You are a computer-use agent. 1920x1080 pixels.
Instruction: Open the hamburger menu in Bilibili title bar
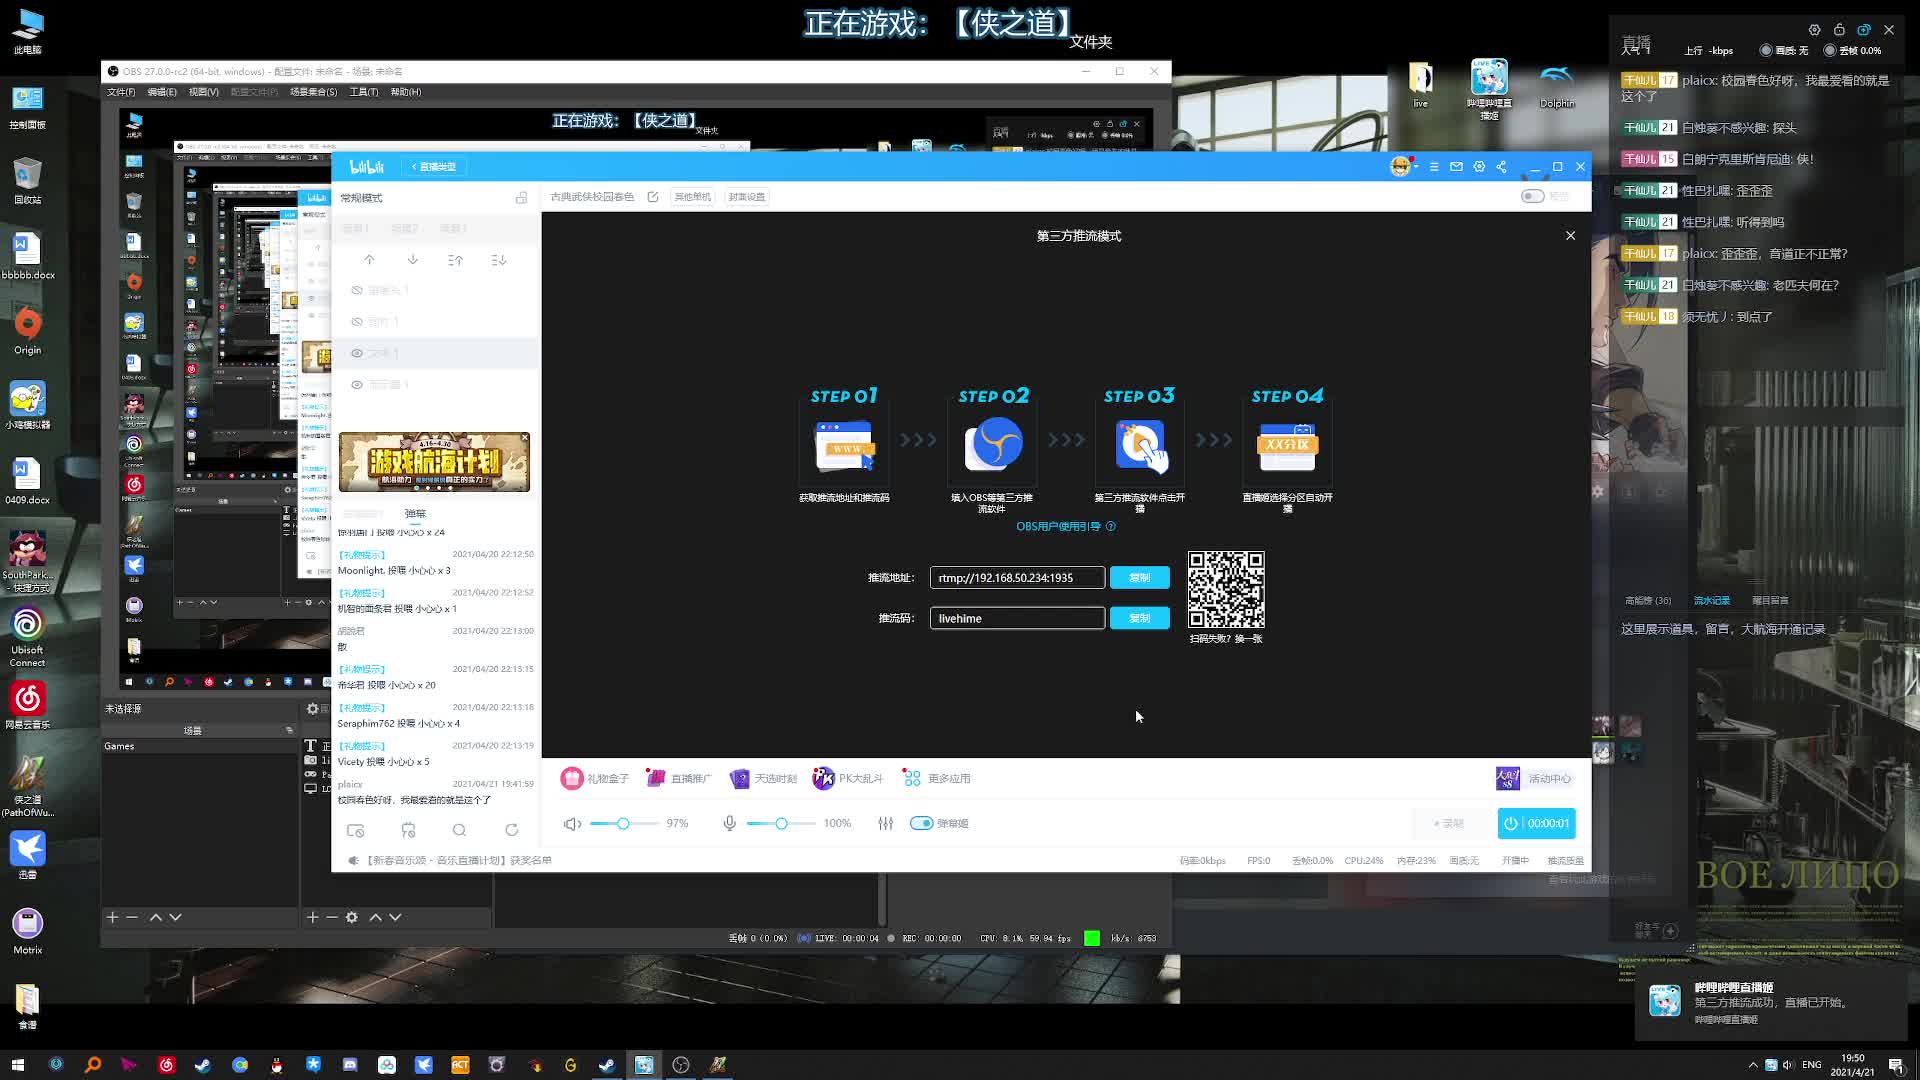tap(1434, 167)
